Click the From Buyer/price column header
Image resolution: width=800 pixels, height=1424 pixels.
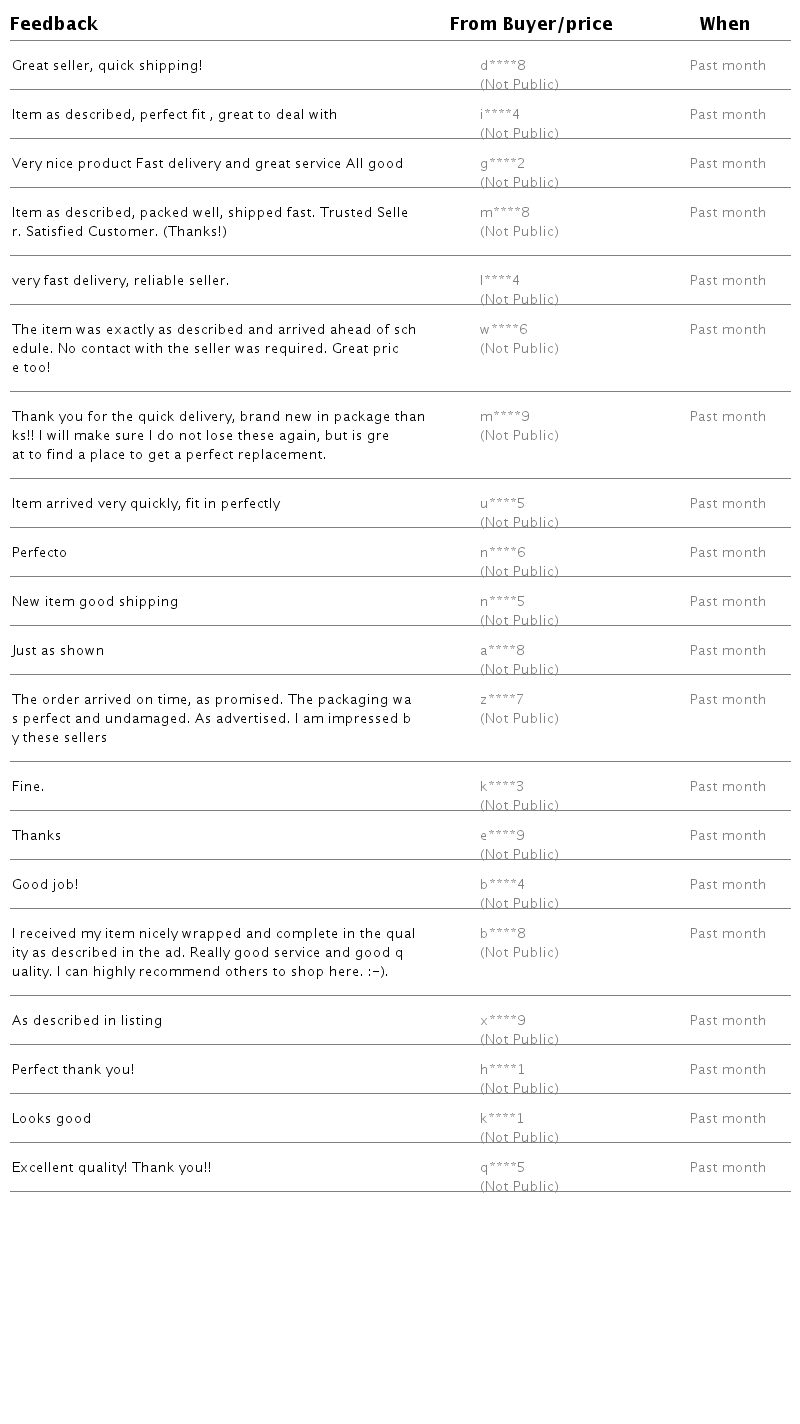pyautogui.click(x=530, y=24)
